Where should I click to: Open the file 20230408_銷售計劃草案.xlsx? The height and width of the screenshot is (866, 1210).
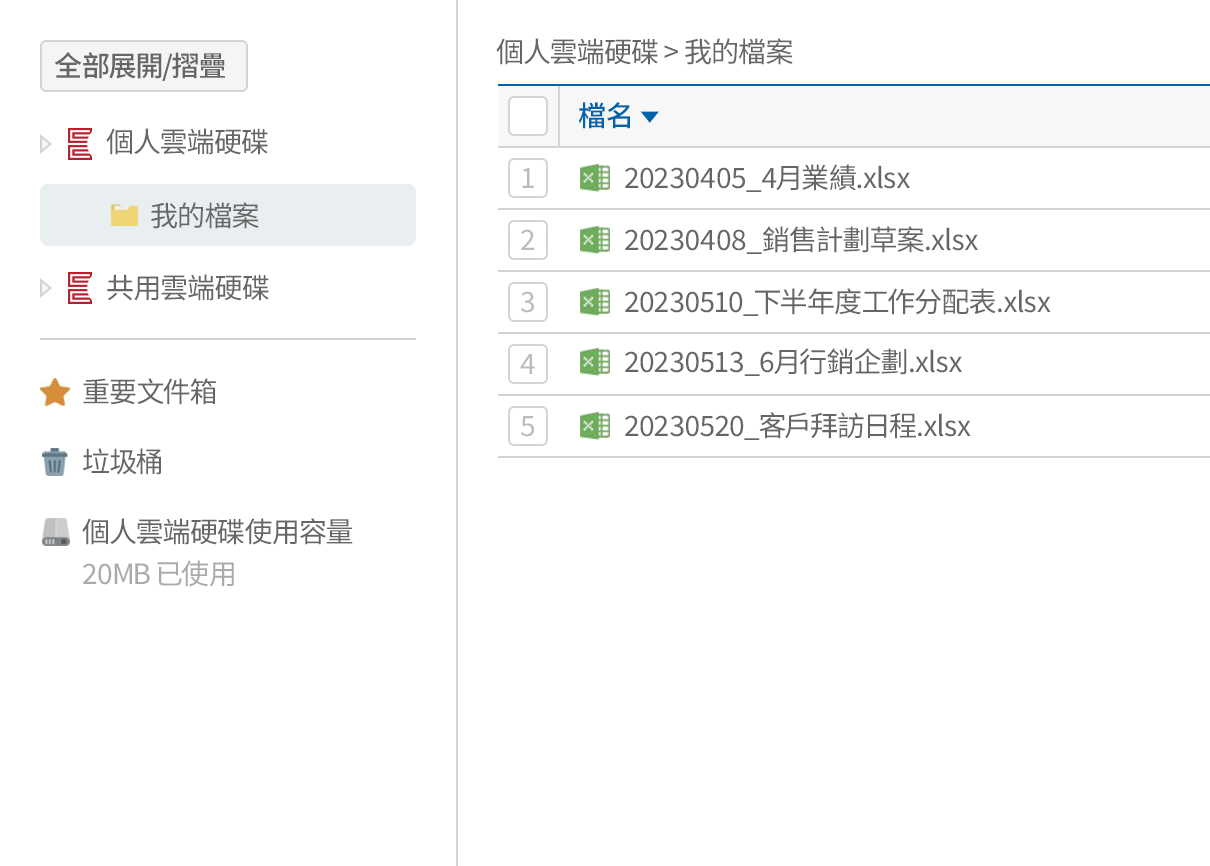(800, 240)
